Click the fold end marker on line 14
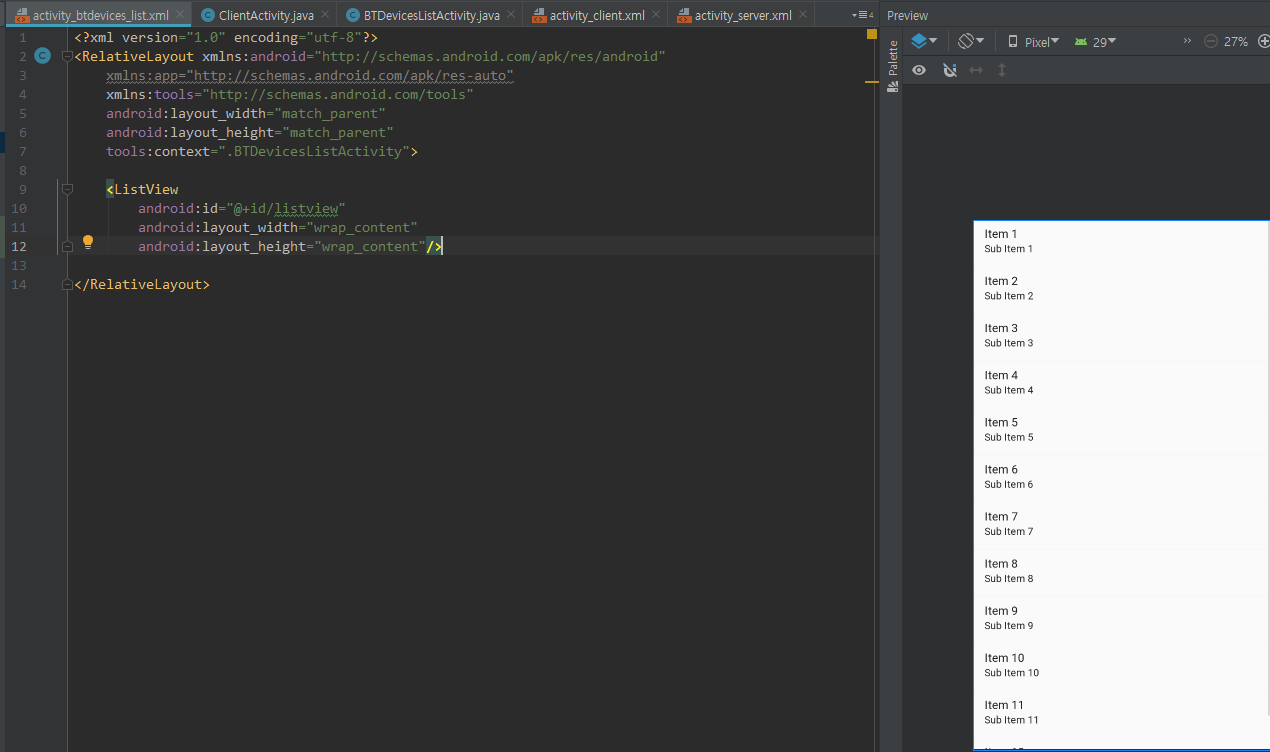 [x=67, y=284]
